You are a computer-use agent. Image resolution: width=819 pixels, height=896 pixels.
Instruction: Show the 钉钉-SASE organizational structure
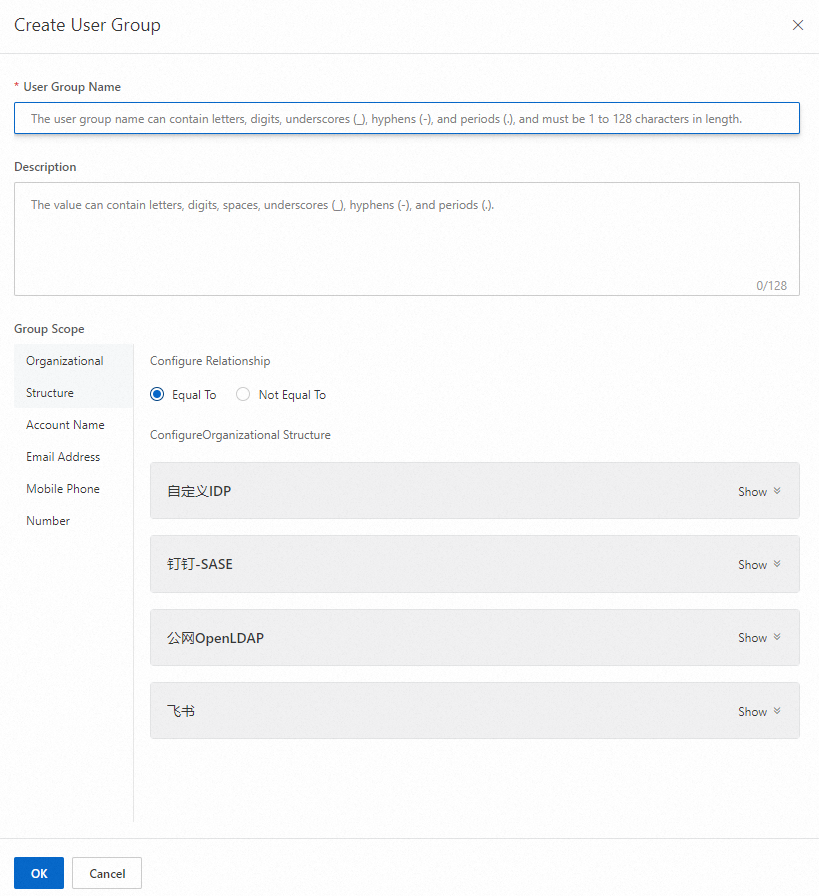click(752, 565)
